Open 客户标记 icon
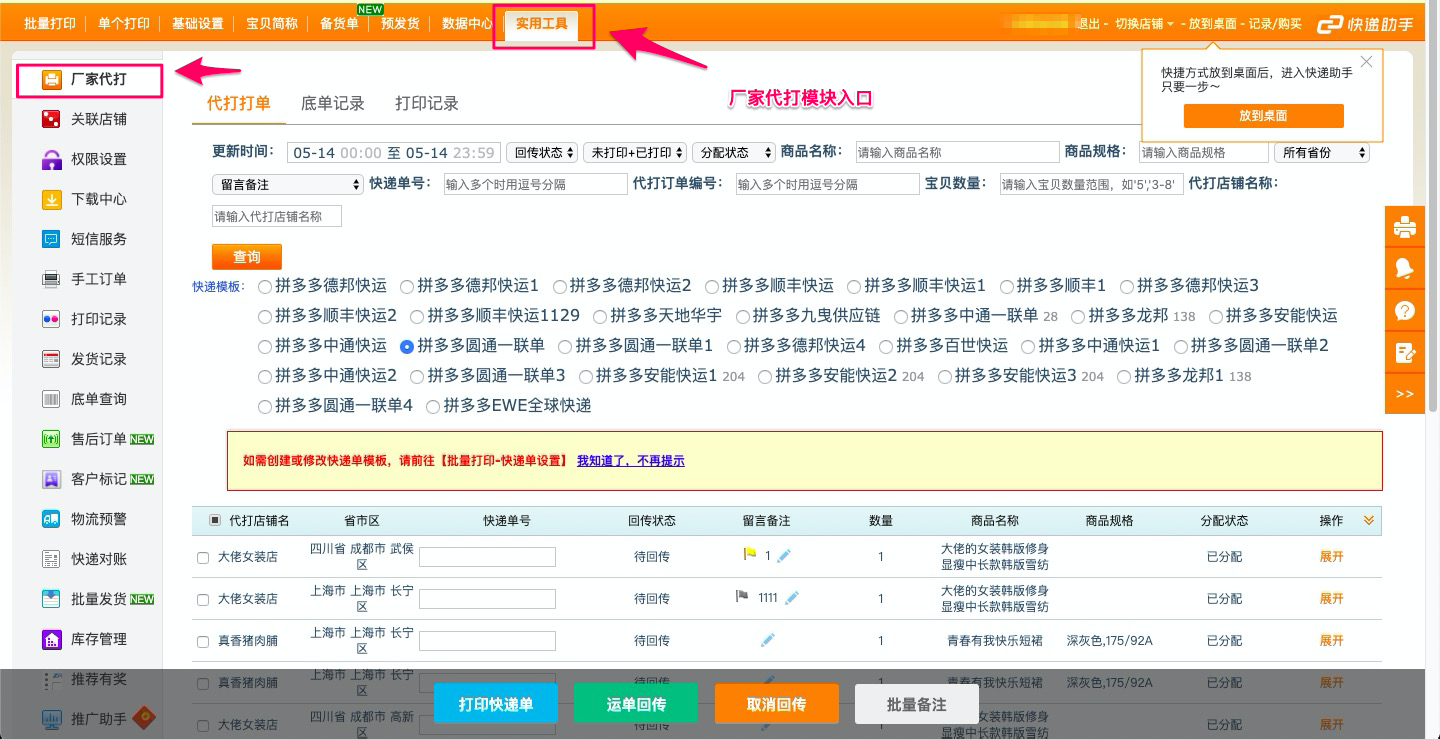The height and width of the screenshot is (739, 1440). coord(51,479)
